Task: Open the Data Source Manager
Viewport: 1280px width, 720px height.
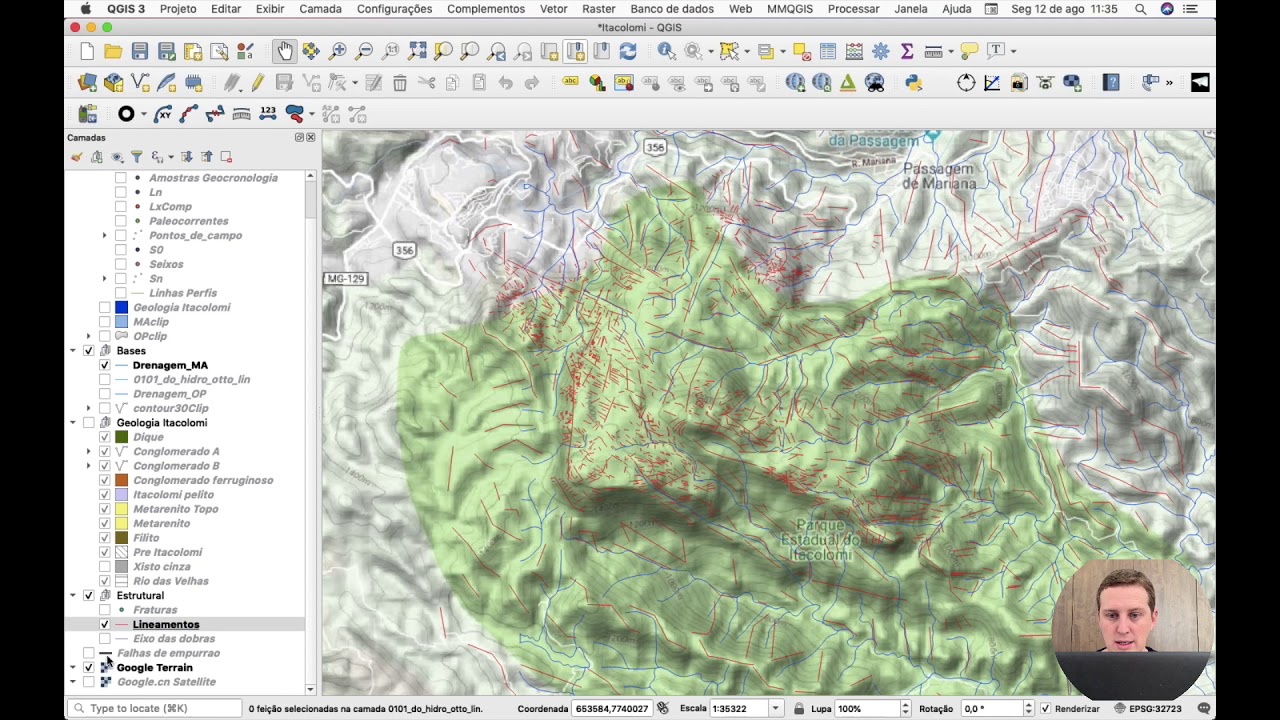Action: [x=87, y=83]
